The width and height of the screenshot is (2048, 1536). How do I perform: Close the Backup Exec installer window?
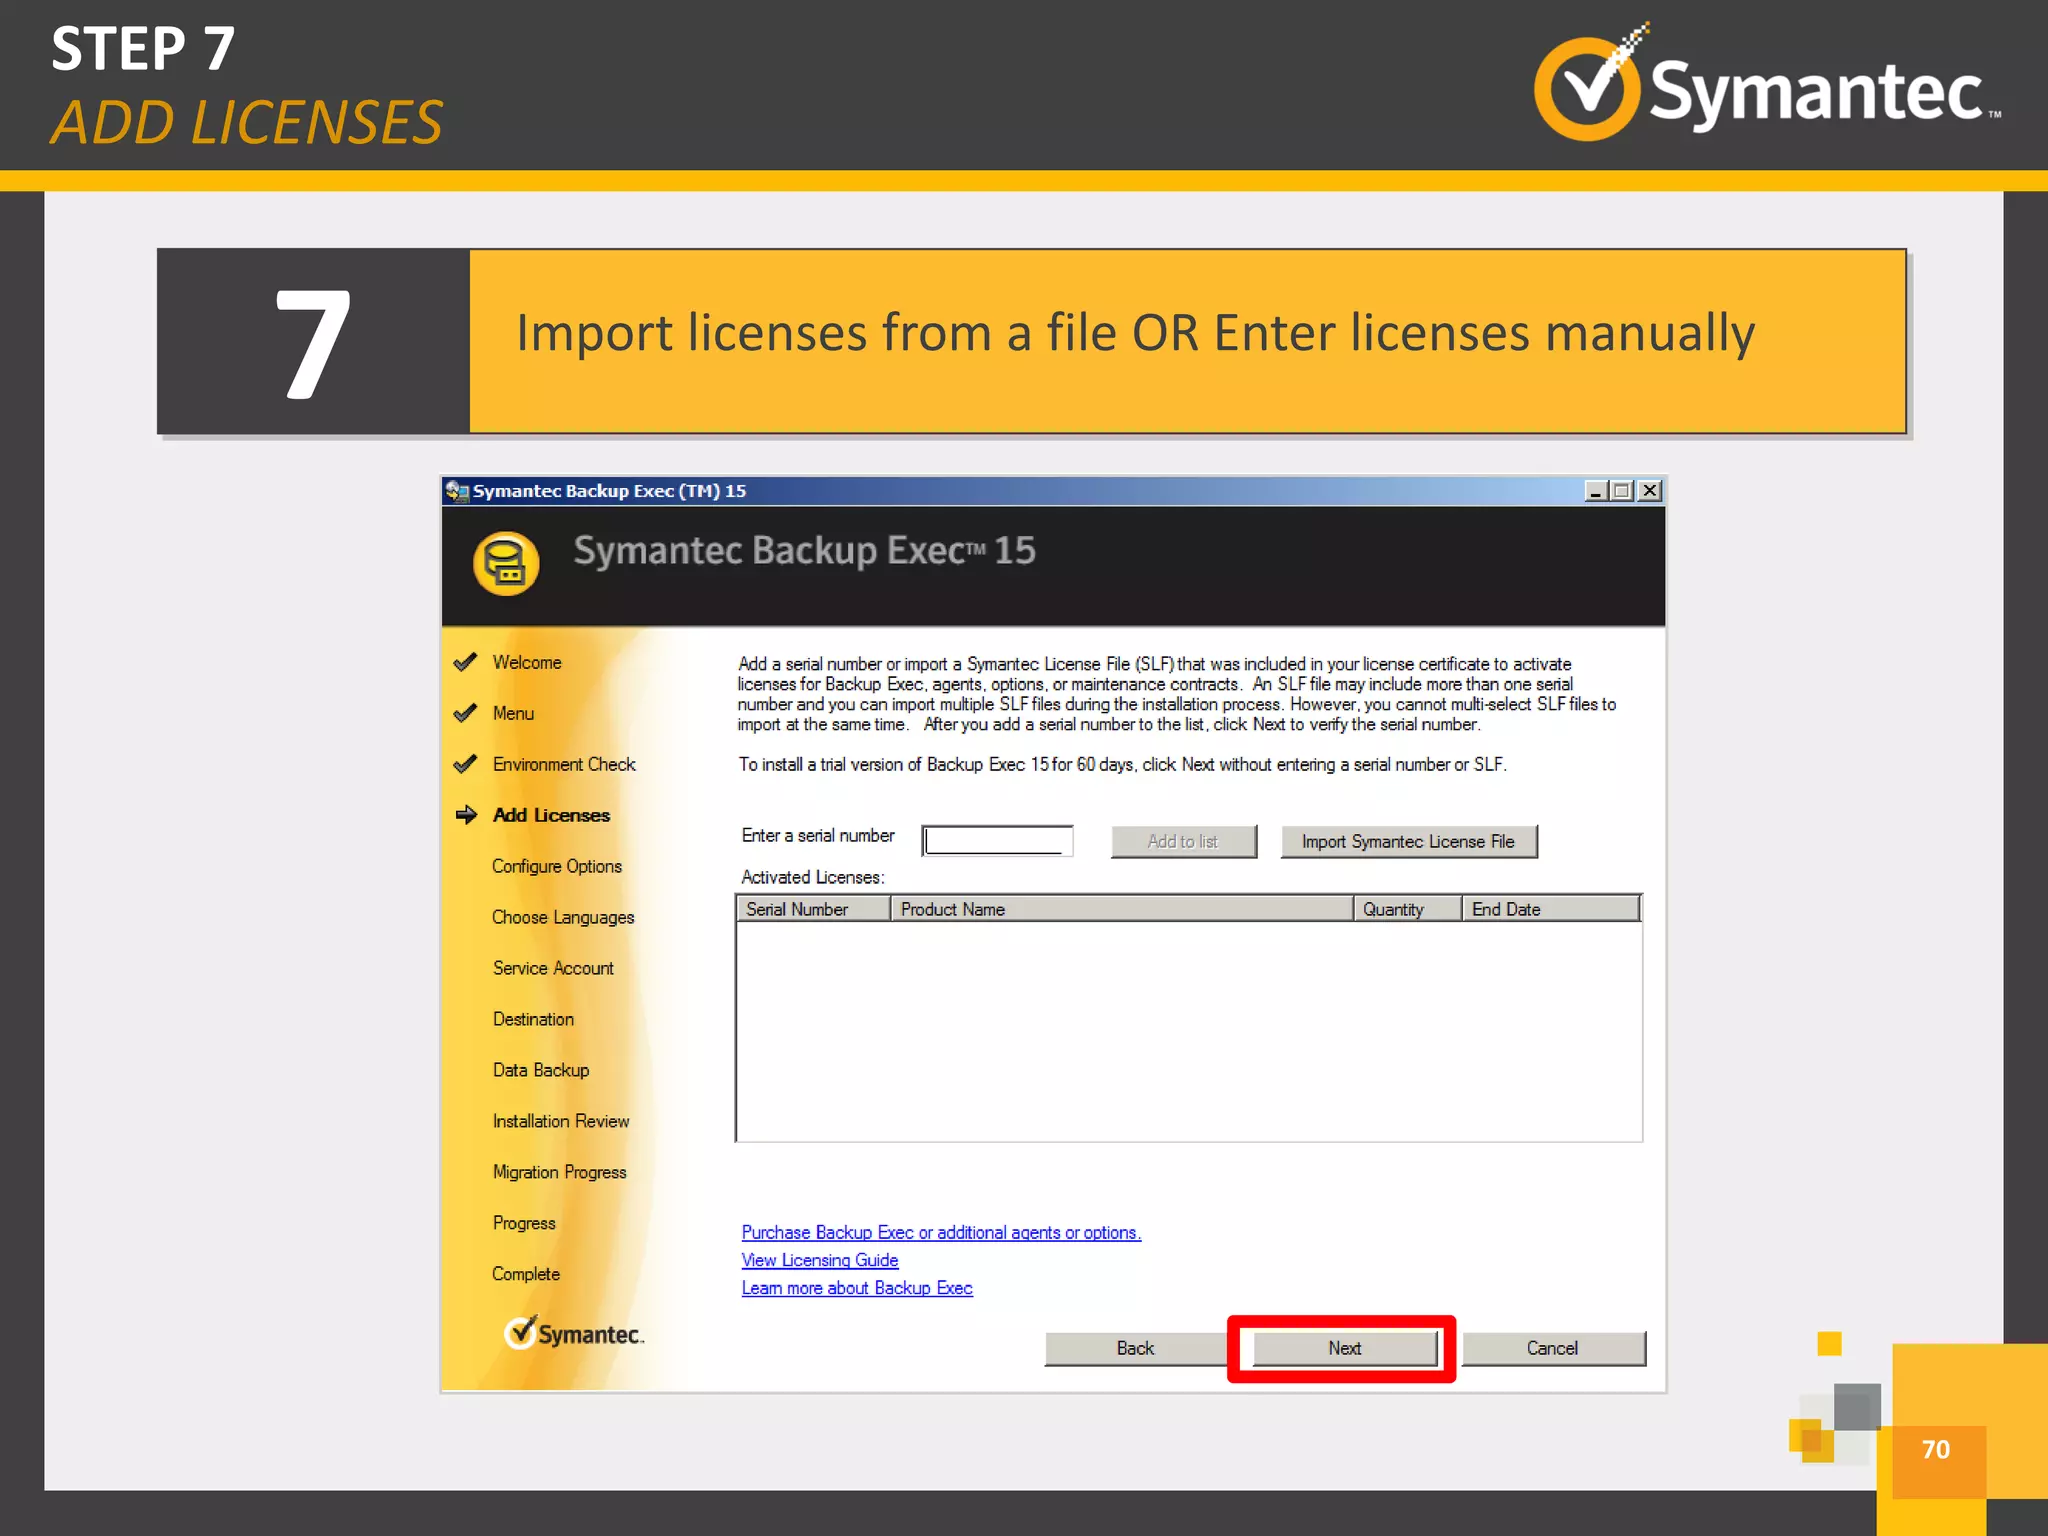tap(1650, 491)
